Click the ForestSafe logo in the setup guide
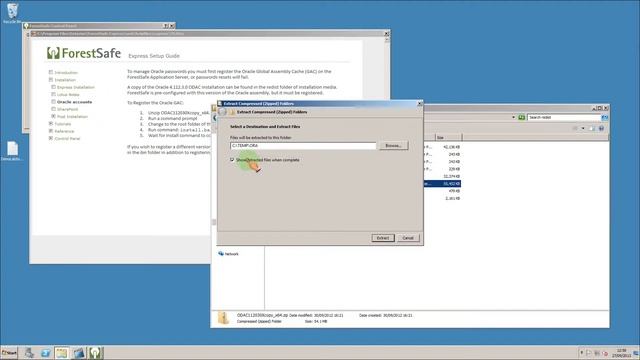Image resolution: width=640 pixels, height=360 pixels. coord(84,53)
